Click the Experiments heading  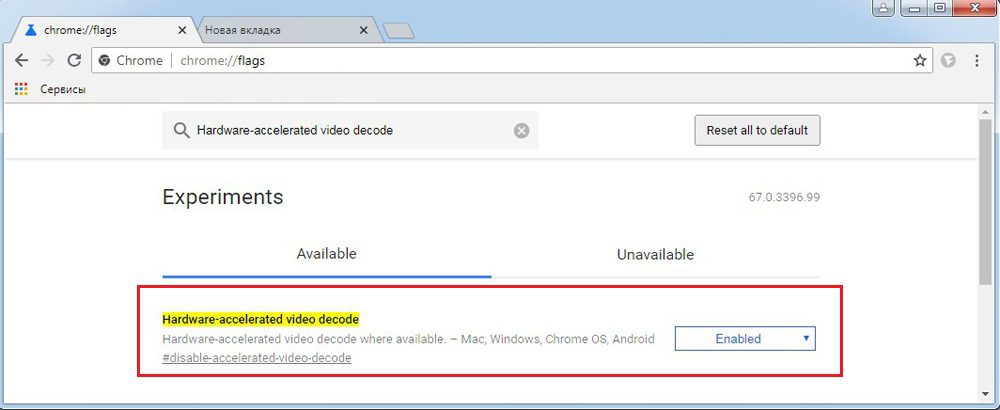223,196
